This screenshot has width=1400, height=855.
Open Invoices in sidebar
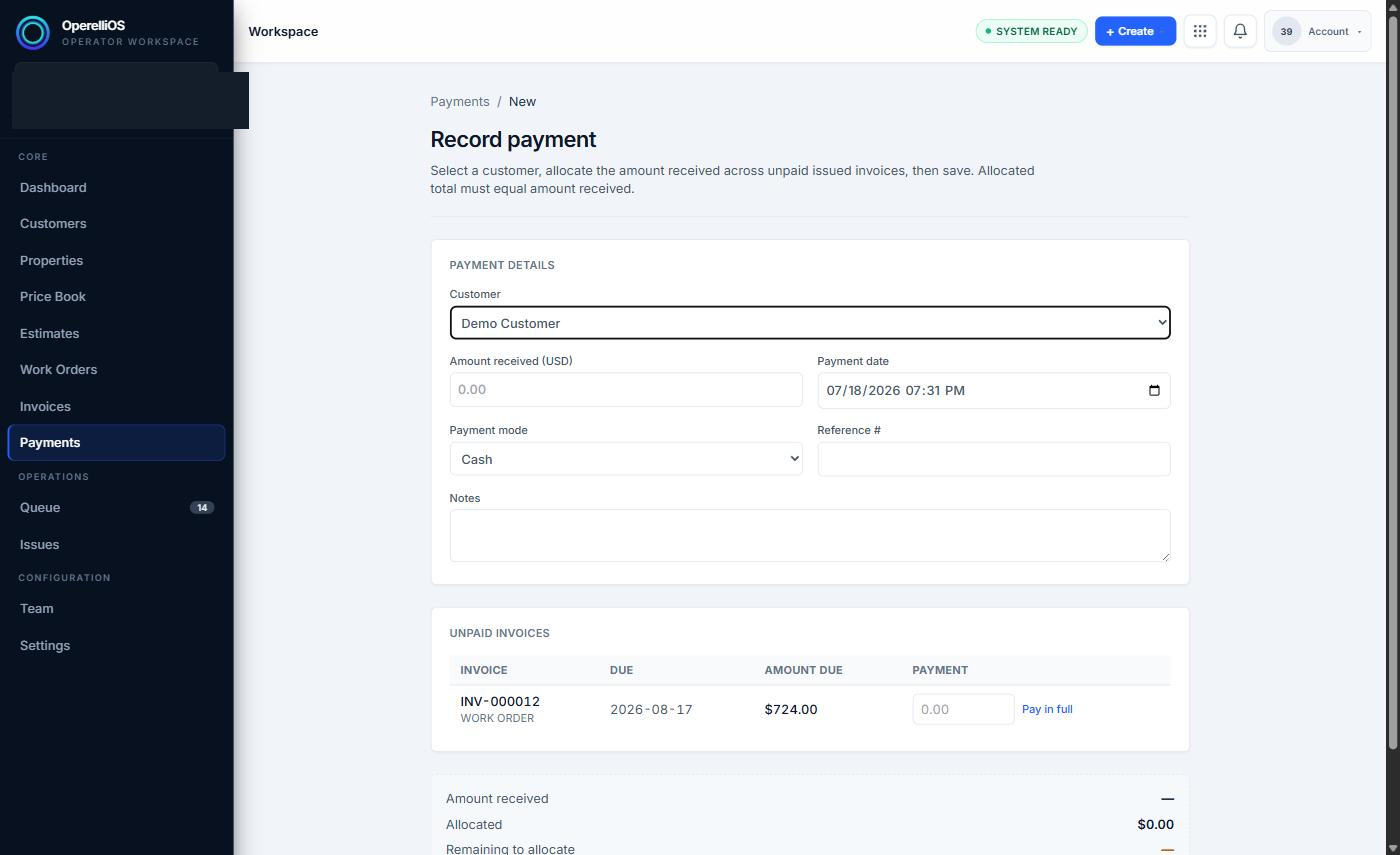tap(116, 407)
